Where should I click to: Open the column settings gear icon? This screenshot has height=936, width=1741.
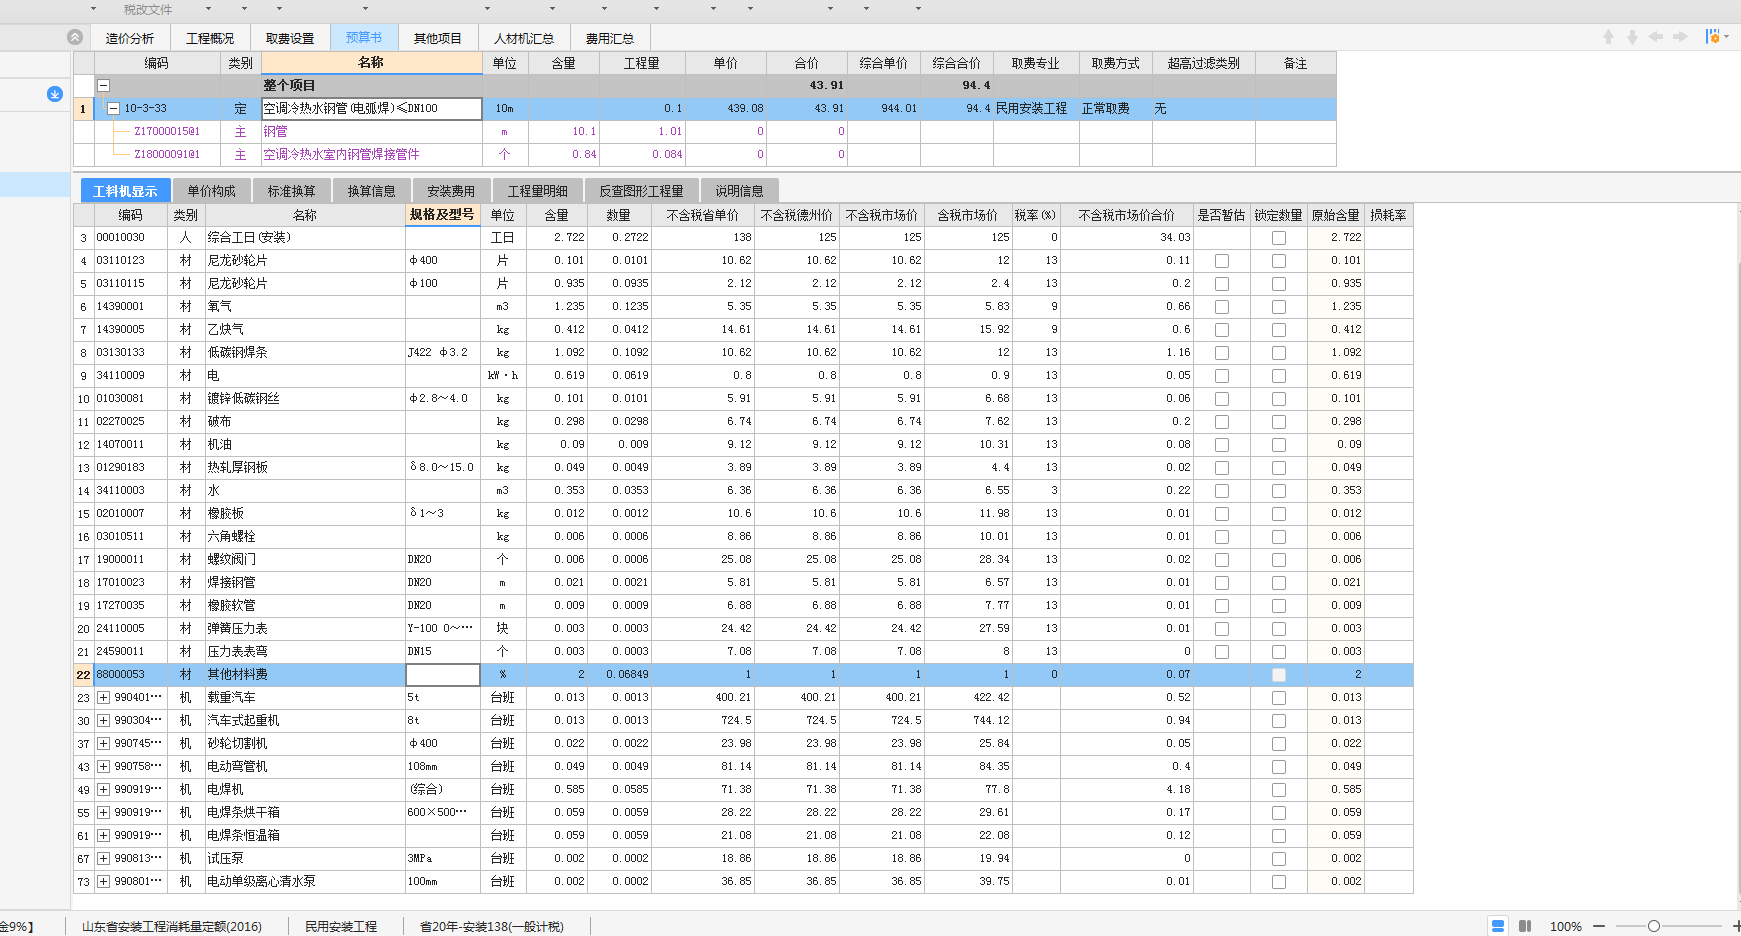click(x=1713, y=37)
